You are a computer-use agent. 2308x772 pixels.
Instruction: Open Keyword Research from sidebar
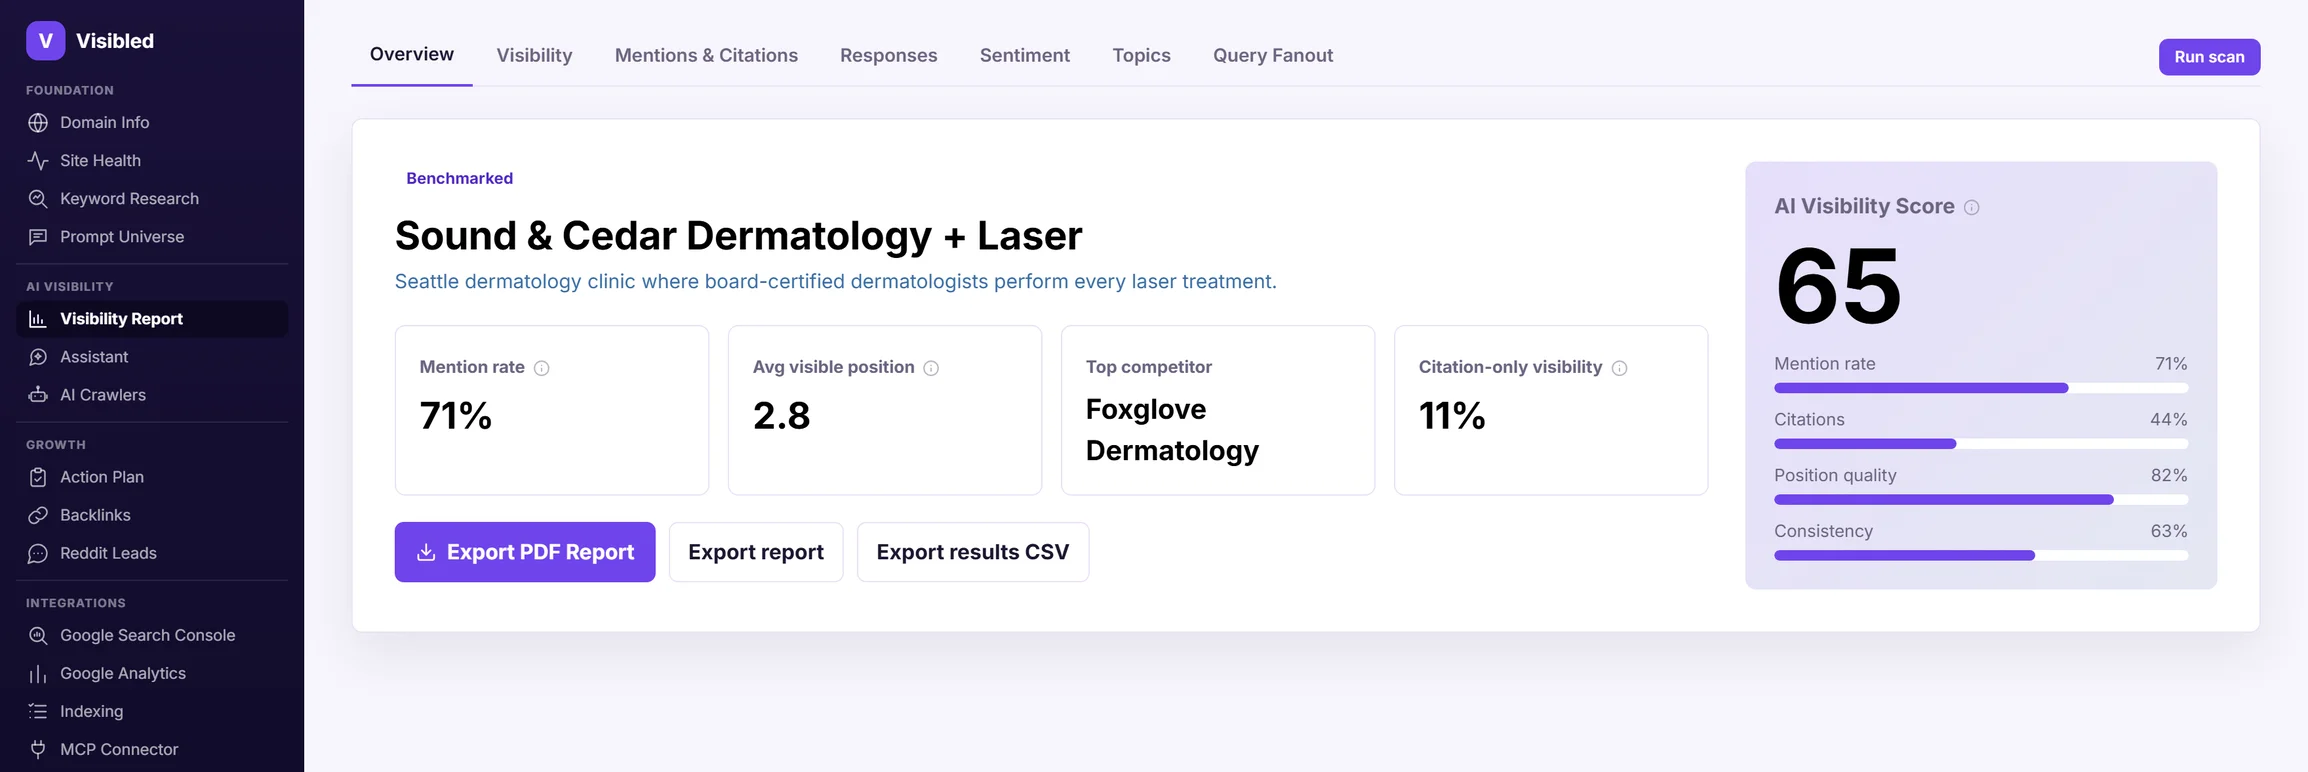[x=152, y=199]
